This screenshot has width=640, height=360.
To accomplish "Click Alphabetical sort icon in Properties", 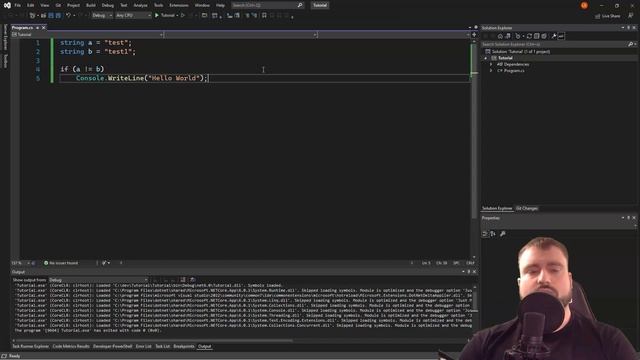I will point(493,233).
